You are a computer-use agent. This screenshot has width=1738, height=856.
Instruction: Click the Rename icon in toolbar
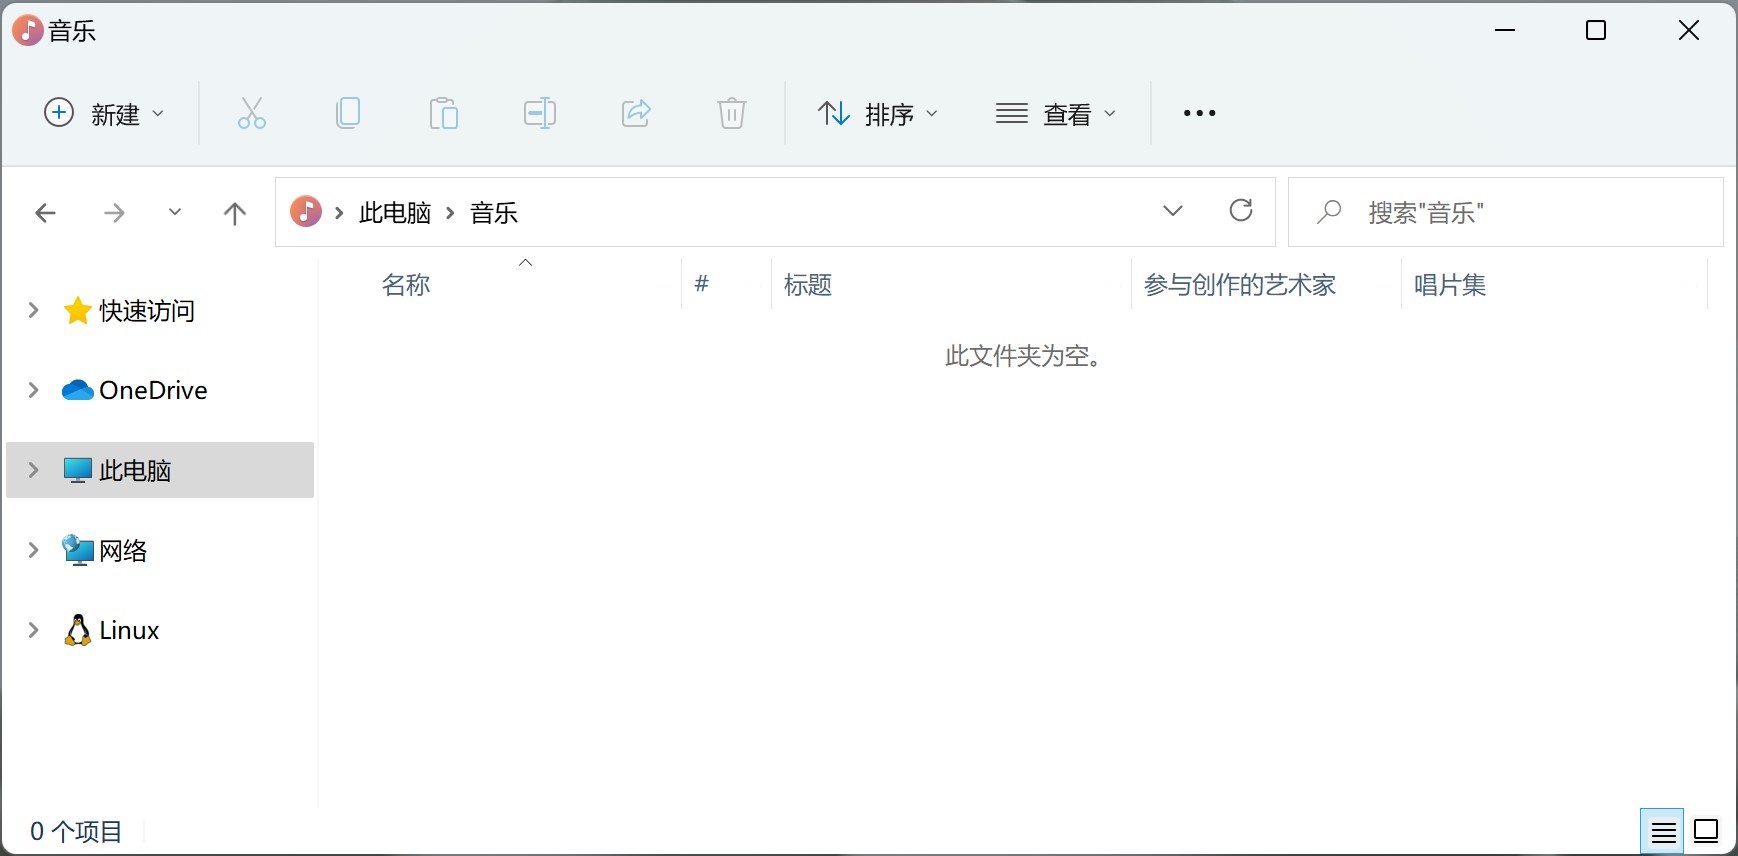point(540,113)
